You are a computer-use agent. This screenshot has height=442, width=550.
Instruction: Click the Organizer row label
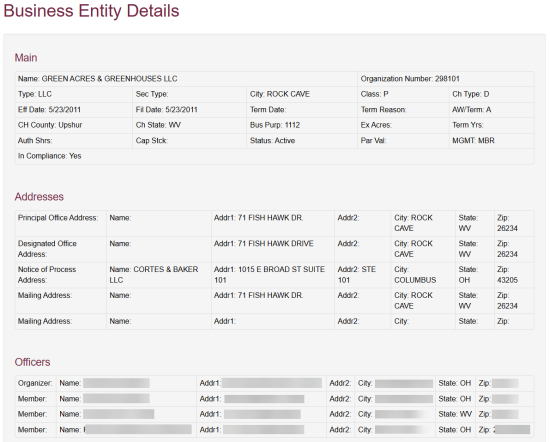point(36,383)
